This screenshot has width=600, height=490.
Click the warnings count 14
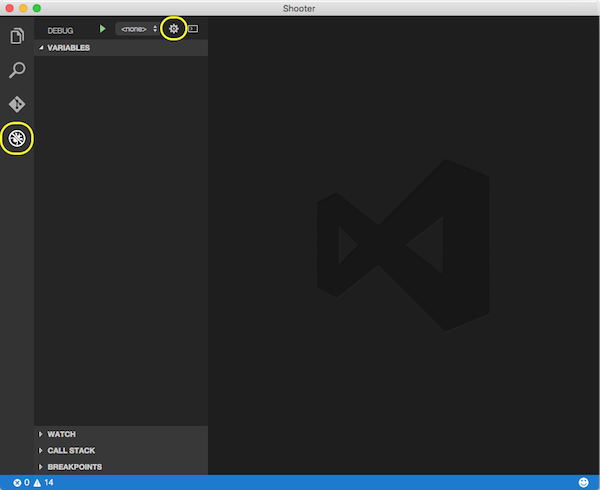click(43, 483)
